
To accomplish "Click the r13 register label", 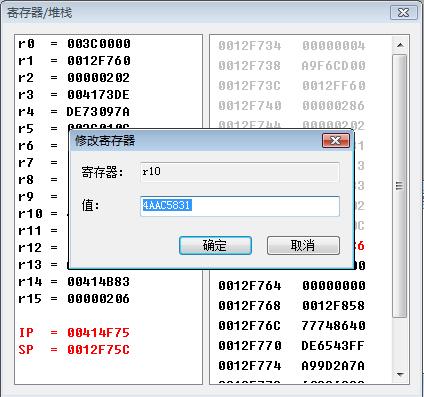I will click(x=30, y=265).
